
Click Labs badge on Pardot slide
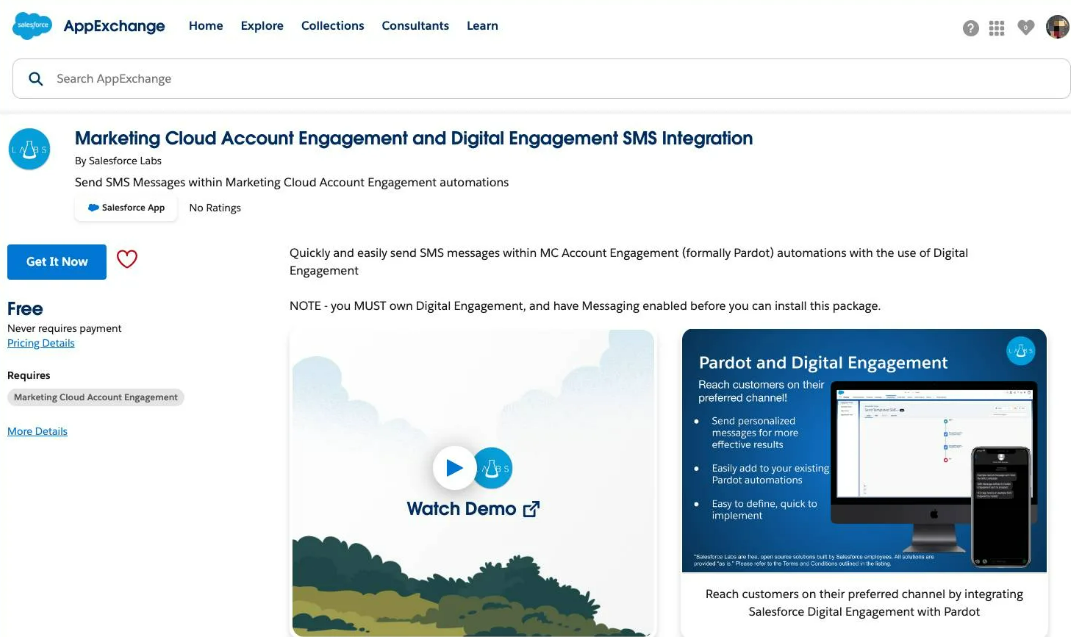pos(1020,351)
